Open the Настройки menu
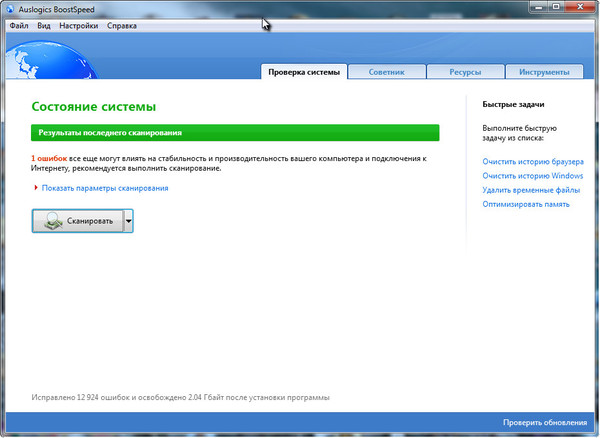600x438 pixels. point(79,26)
